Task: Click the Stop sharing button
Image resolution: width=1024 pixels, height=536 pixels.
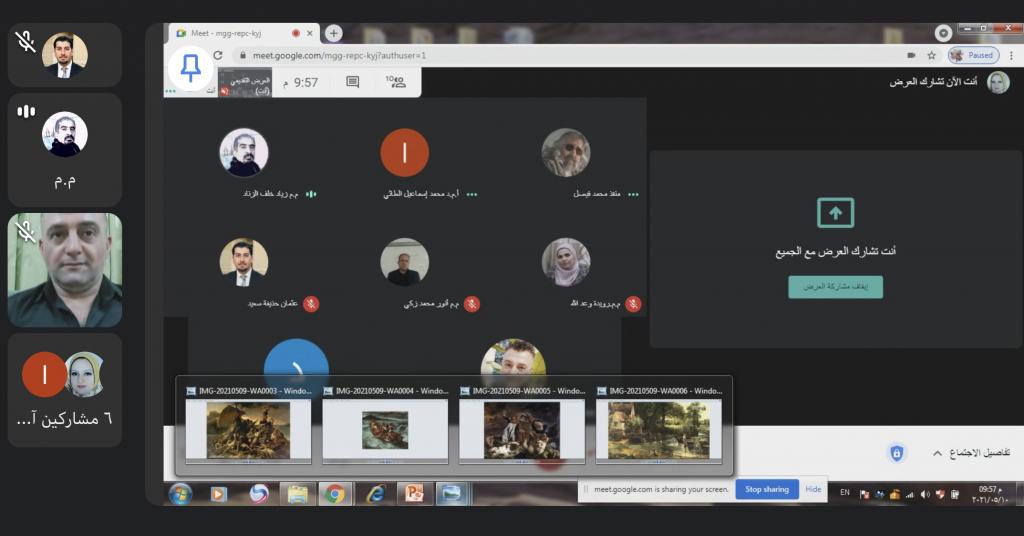Action: click(767, 489)
